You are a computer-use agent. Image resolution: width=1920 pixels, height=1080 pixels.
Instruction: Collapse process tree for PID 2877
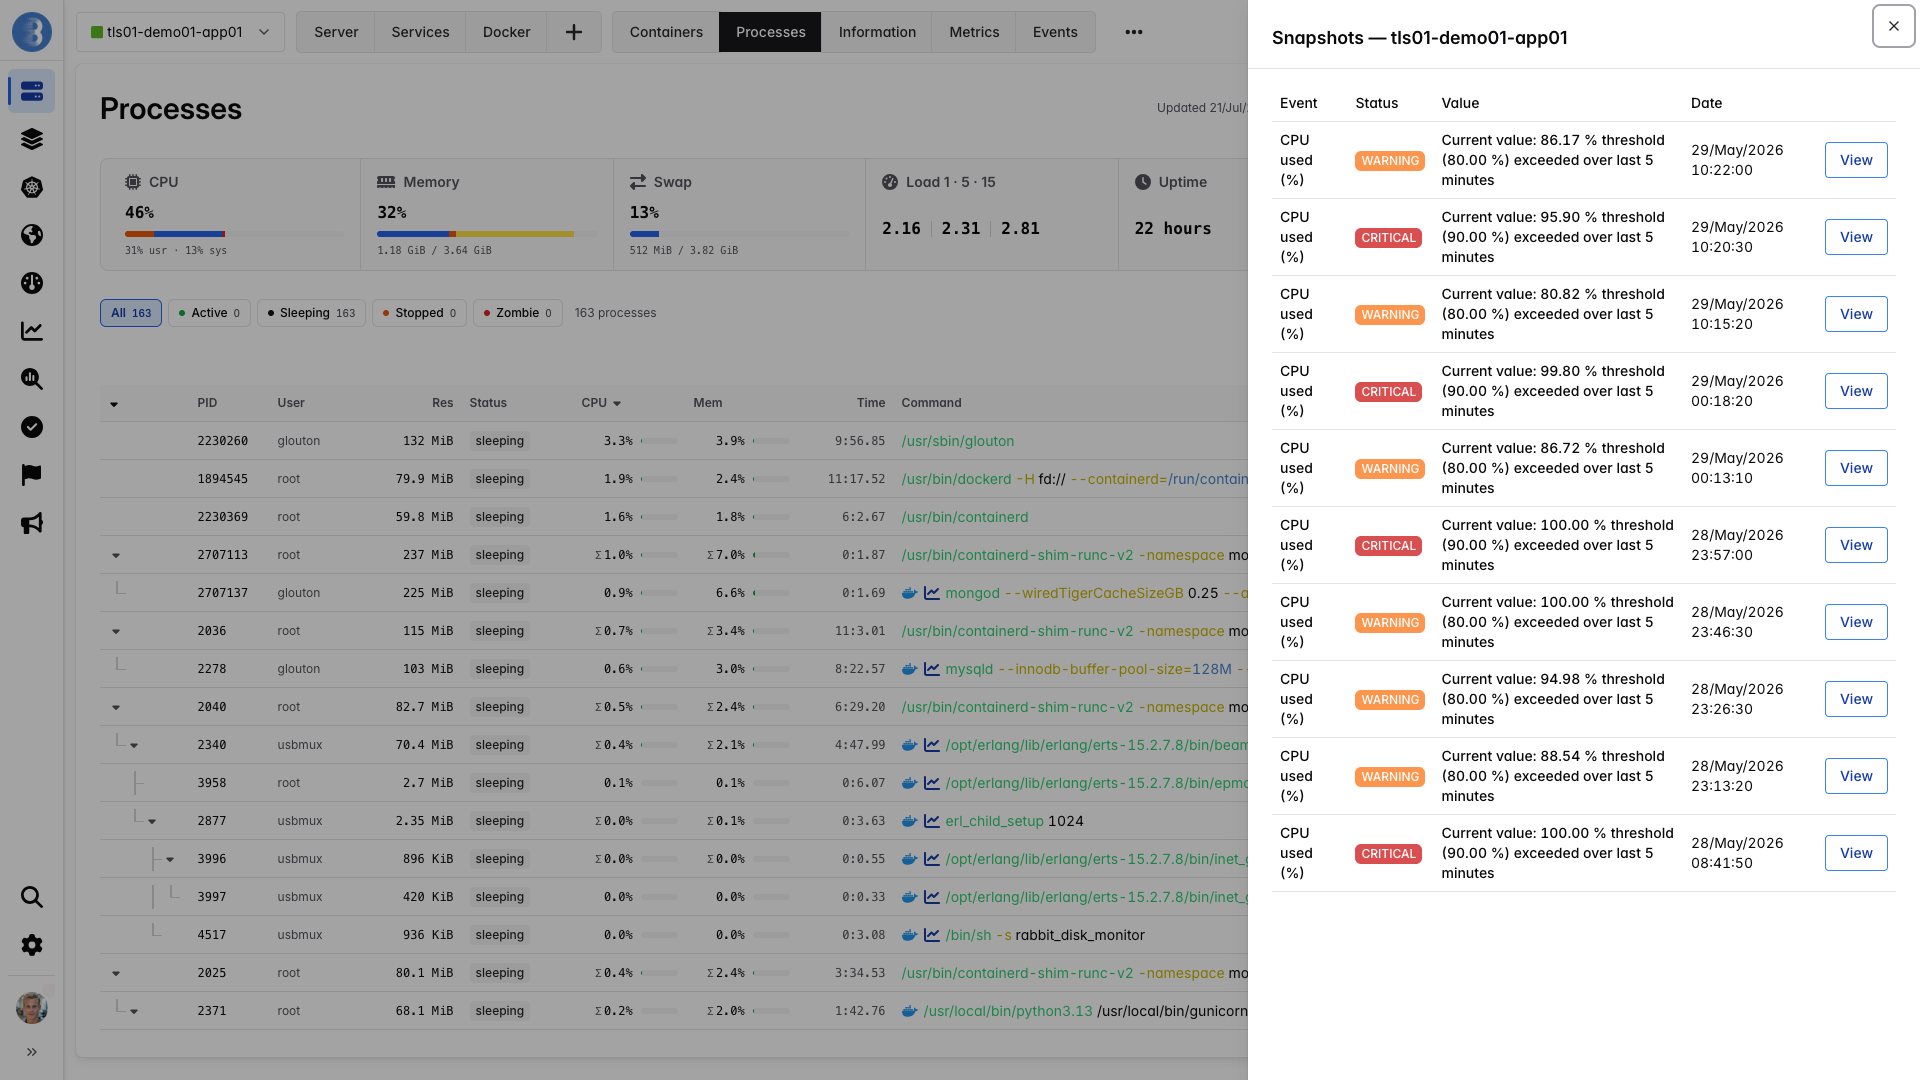(152, 821)
